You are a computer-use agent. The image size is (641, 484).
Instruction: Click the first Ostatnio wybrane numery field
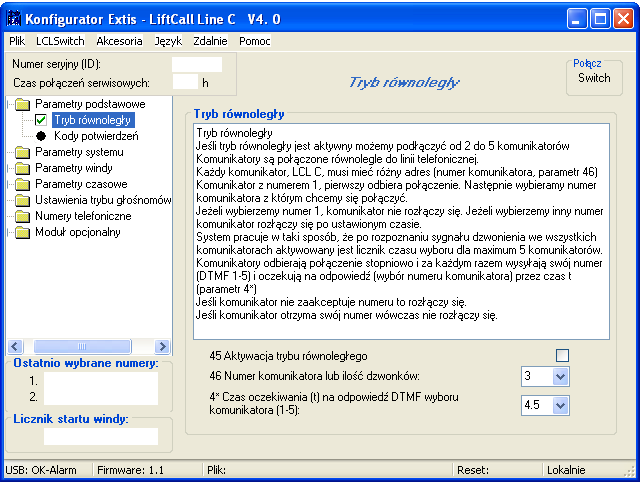(x=101, y=381)
